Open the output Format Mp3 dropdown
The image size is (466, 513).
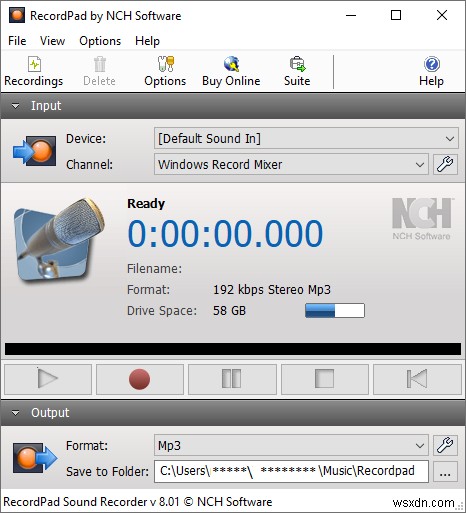point(291,445)
